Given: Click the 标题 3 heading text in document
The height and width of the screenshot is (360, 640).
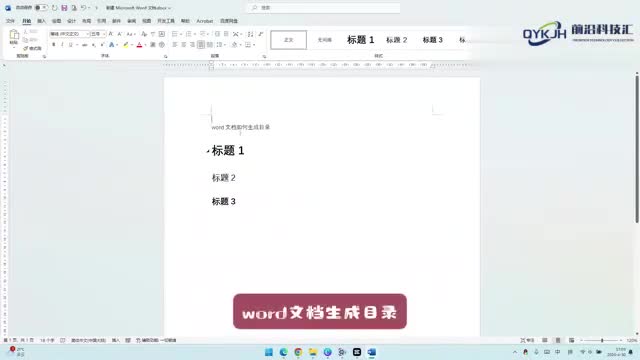Looking at the screenshot, I should [x=224, y=201].
